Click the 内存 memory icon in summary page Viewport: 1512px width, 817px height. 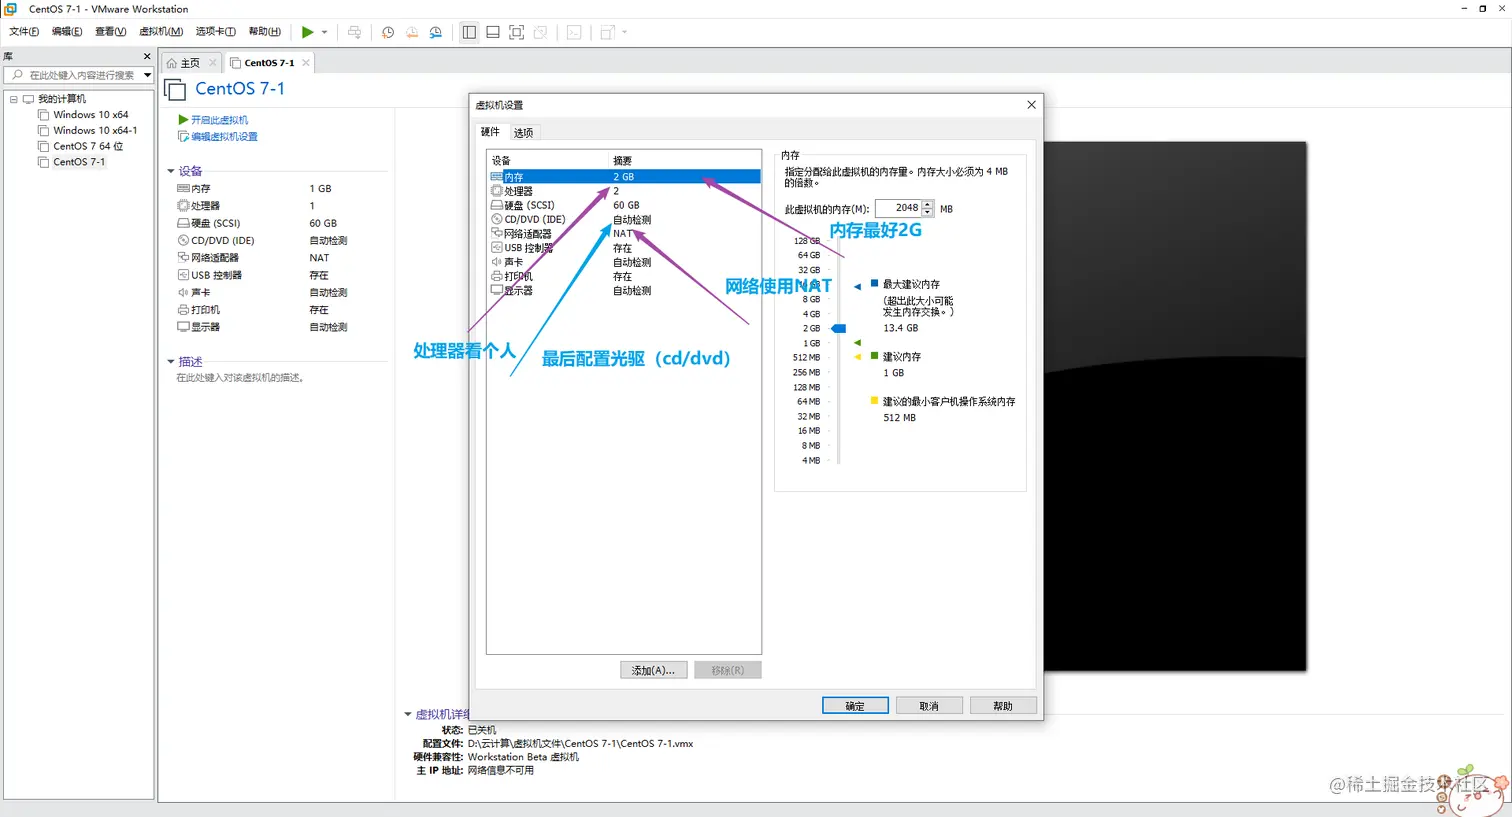tap(183, 188)
